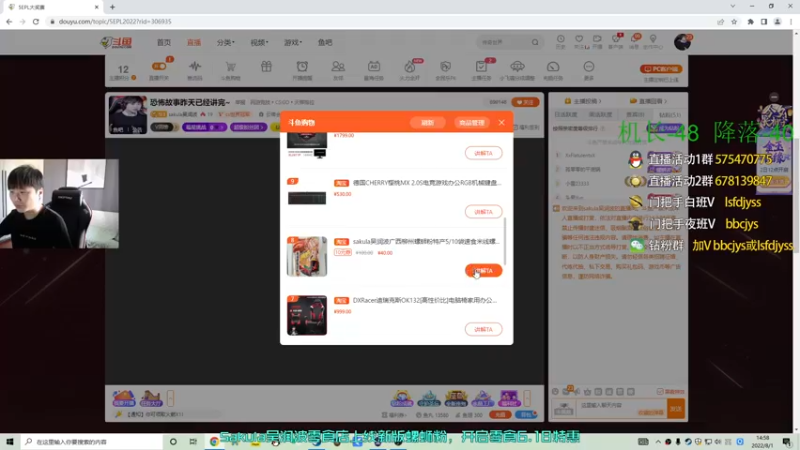Click the Cortana circle in taskbar
This screenshot has height=450, width=800.
(173, 442)
